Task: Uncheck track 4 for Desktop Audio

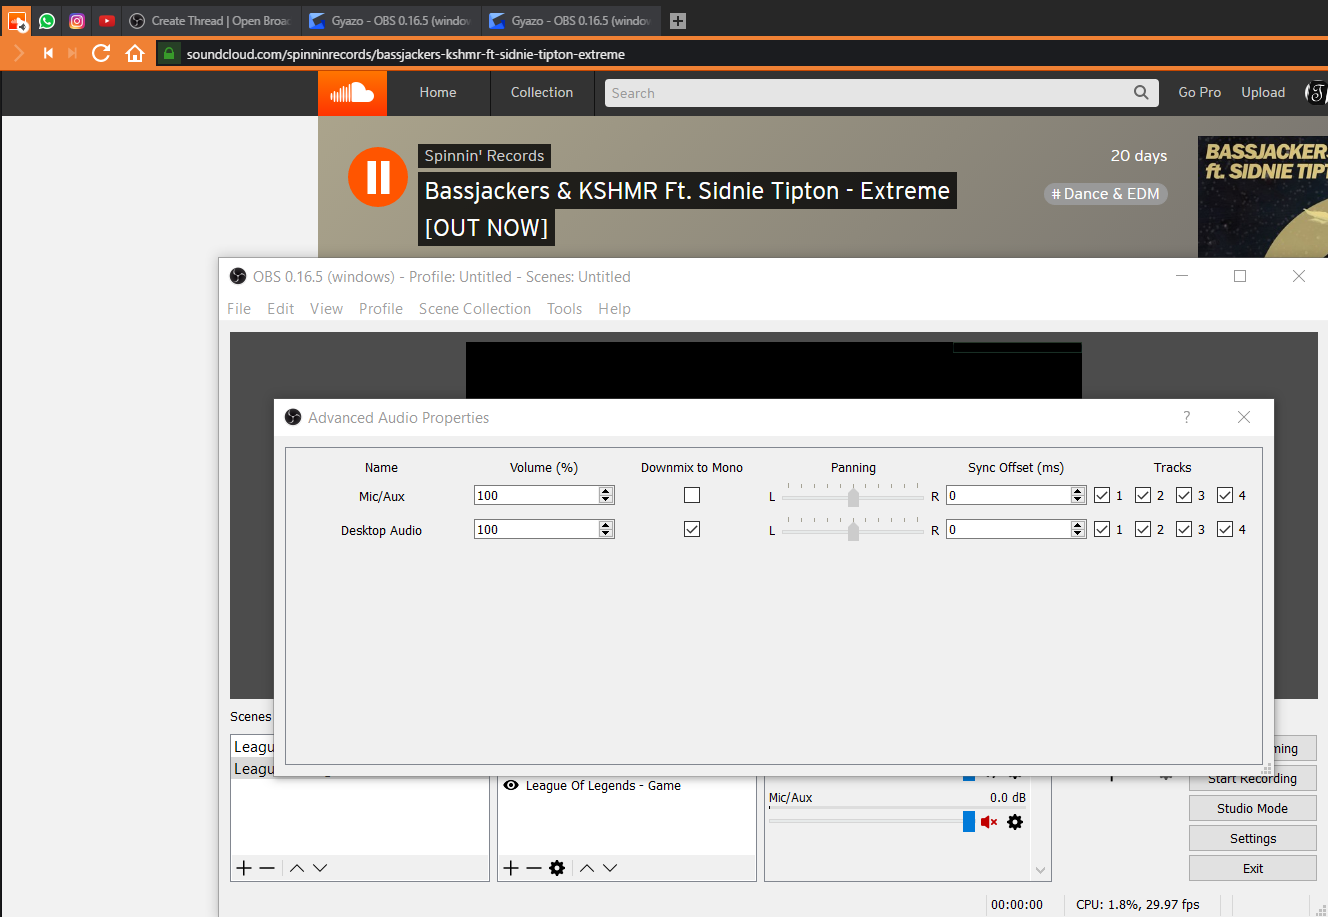Action: [1225, 529]
